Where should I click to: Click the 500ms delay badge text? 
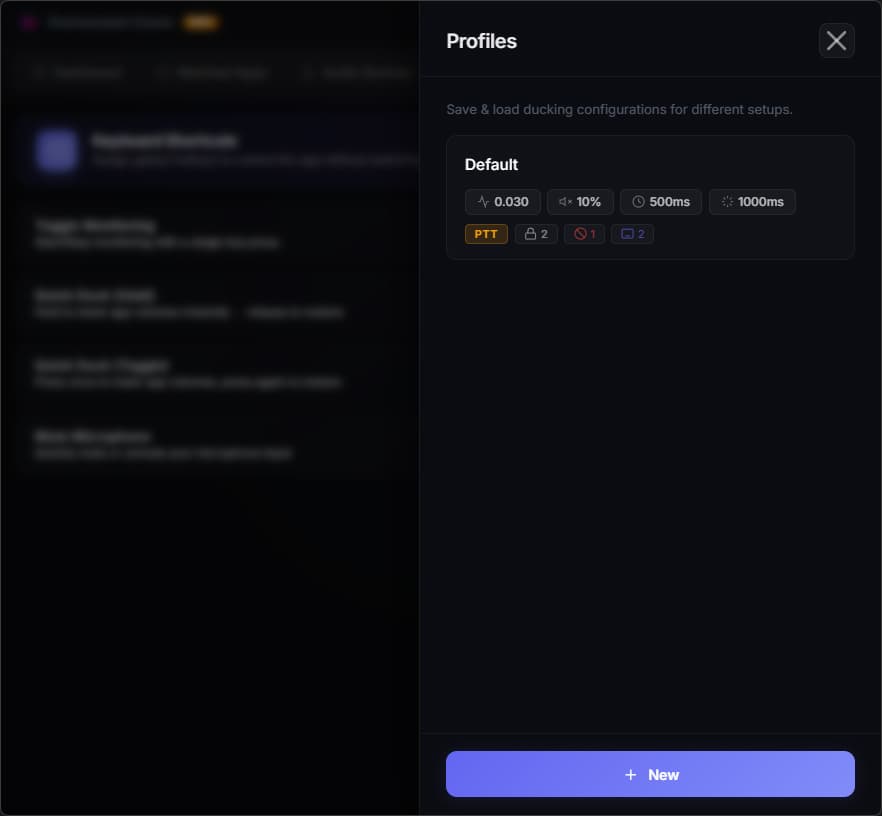click(669, 202)
